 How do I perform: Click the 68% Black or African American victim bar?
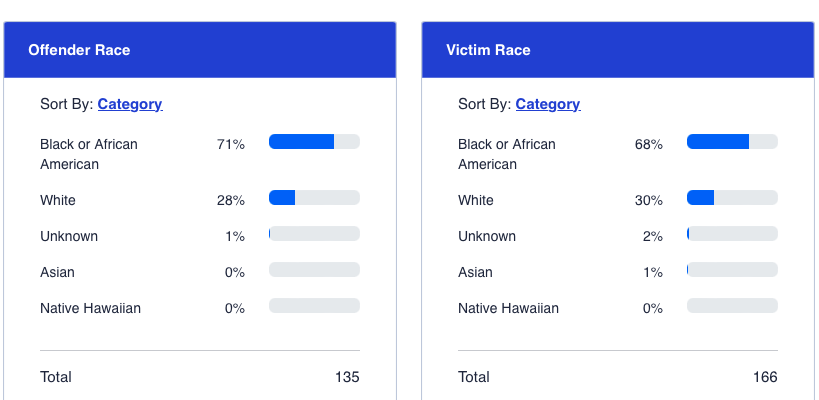point(732,142)
